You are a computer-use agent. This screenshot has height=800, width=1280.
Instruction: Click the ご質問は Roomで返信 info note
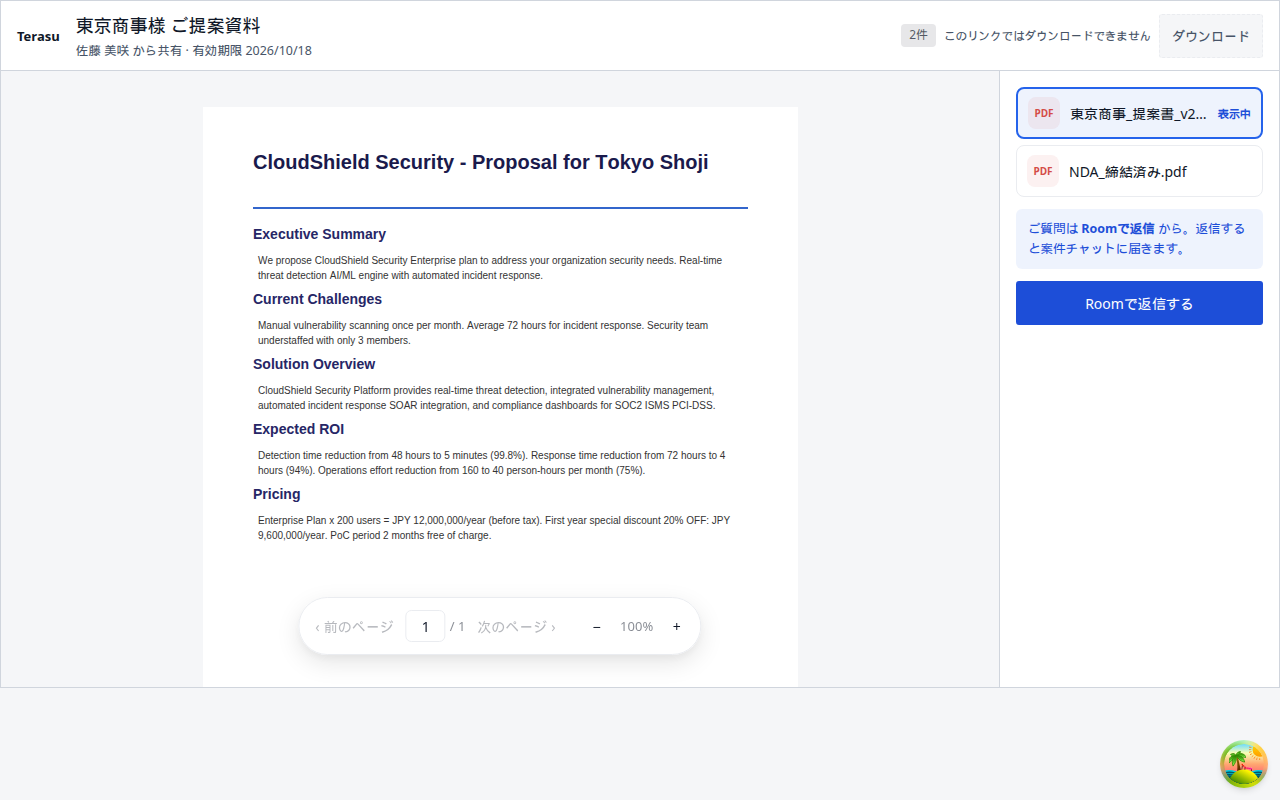point(1139,239)
